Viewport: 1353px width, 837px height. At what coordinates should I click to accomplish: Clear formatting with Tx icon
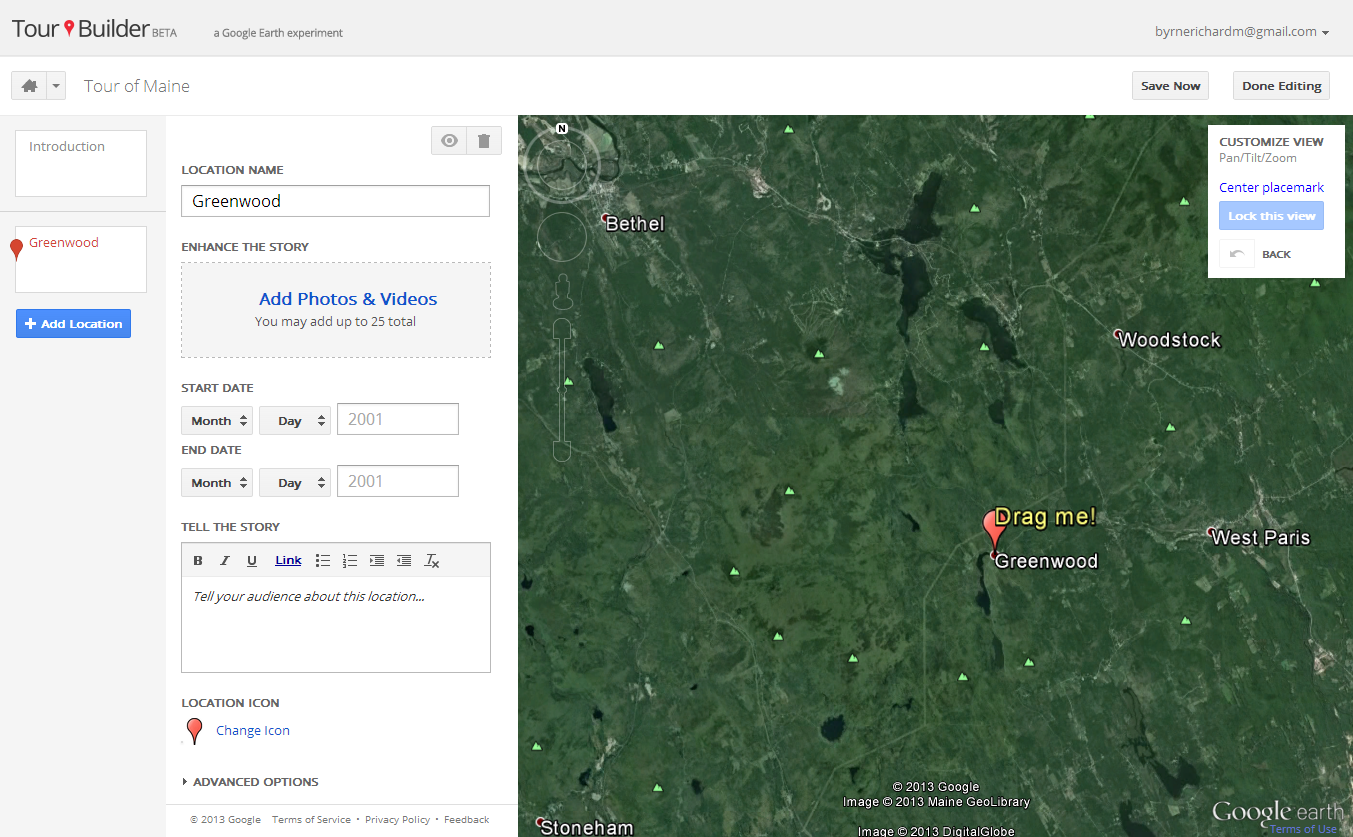pyautogui.click(x=432, y=561)
